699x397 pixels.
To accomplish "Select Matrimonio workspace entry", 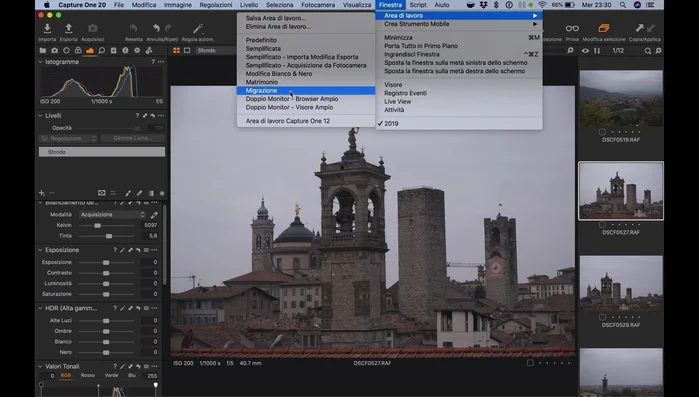I will click(306, 82).
